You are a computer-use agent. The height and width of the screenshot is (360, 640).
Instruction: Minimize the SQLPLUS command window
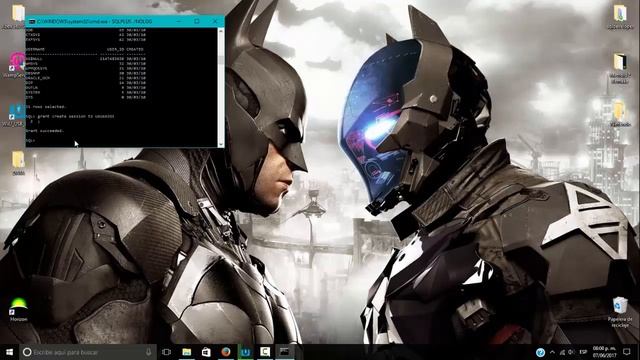(179, 21)
